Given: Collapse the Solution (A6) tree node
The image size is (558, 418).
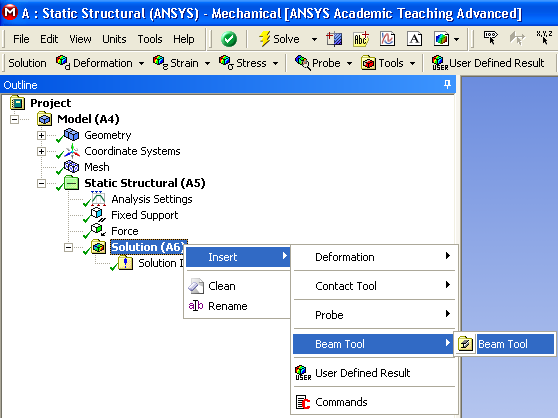Looking at the screenshot, I should tap(68, 247).
